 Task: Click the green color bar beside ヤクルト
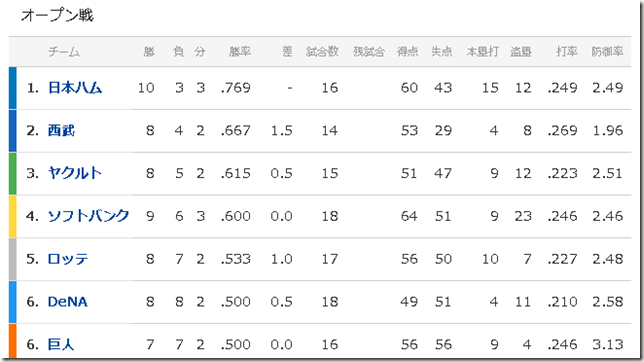(x=13, y=173)
